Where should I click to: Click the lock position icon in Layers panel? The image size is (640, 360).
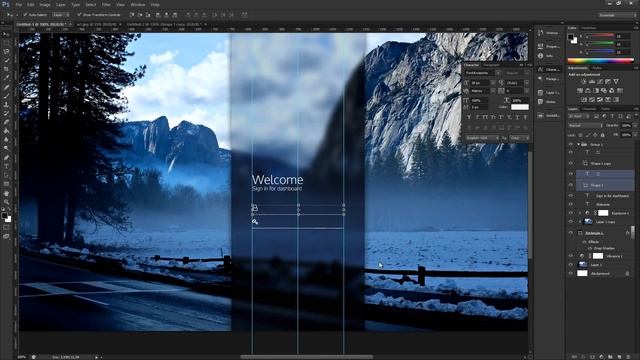click(x=595, y=135)
